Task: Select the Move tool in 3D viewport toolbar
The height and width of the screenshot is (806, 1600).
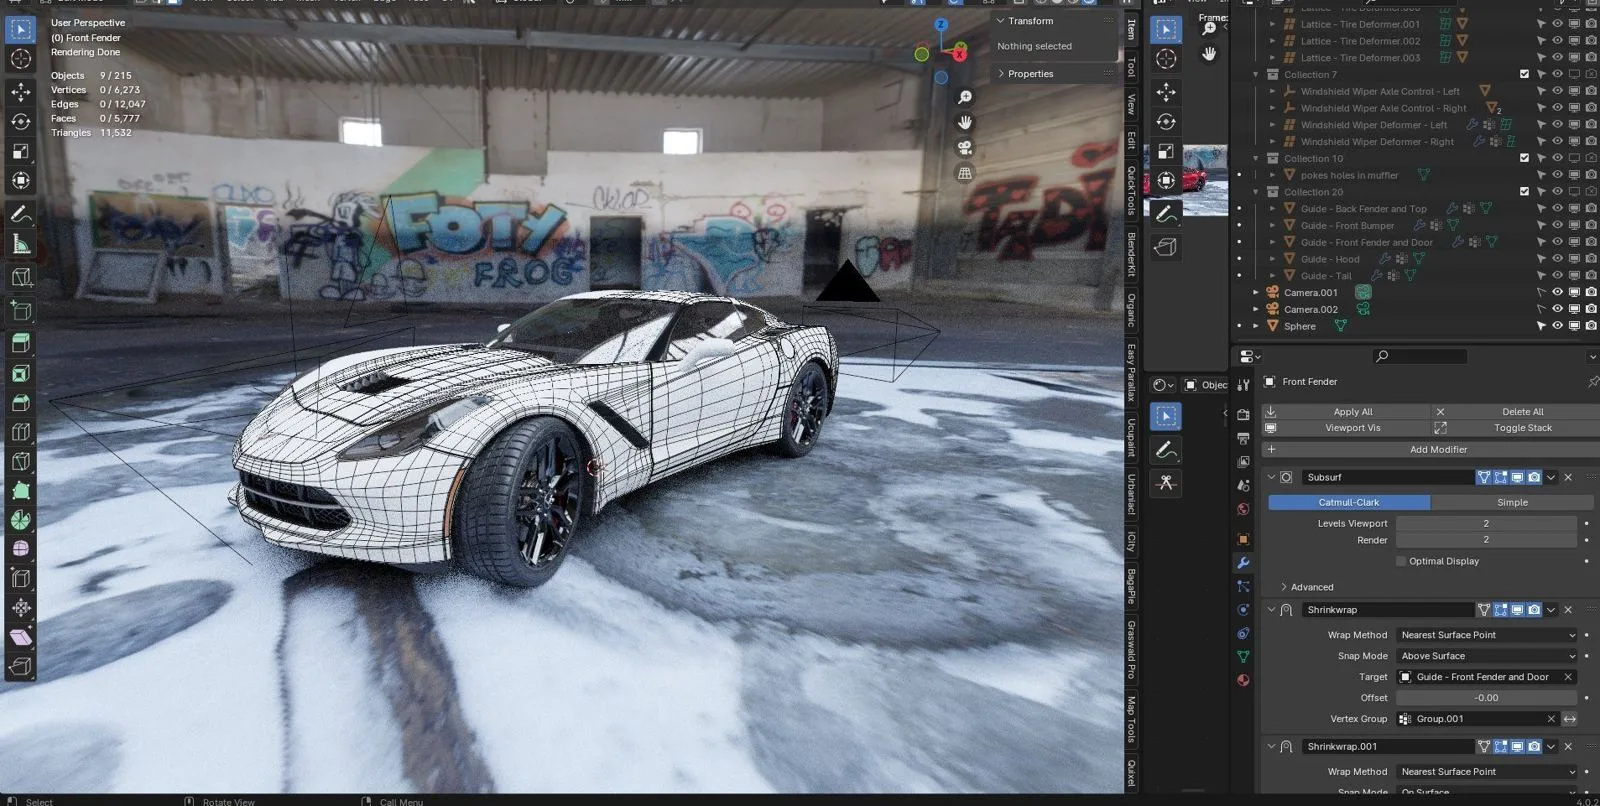Action: [x=21, y=92]
